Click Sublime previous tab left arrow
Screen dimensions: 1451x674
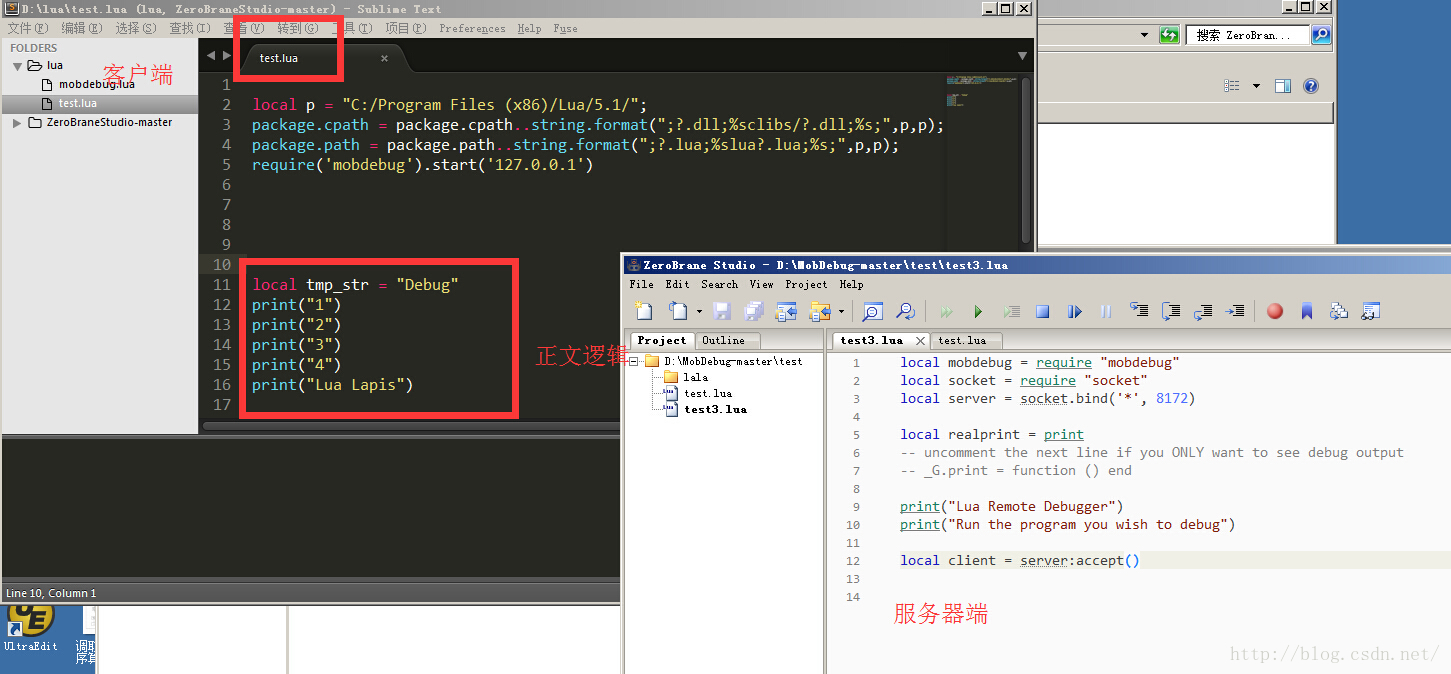(x=211, y=55)
